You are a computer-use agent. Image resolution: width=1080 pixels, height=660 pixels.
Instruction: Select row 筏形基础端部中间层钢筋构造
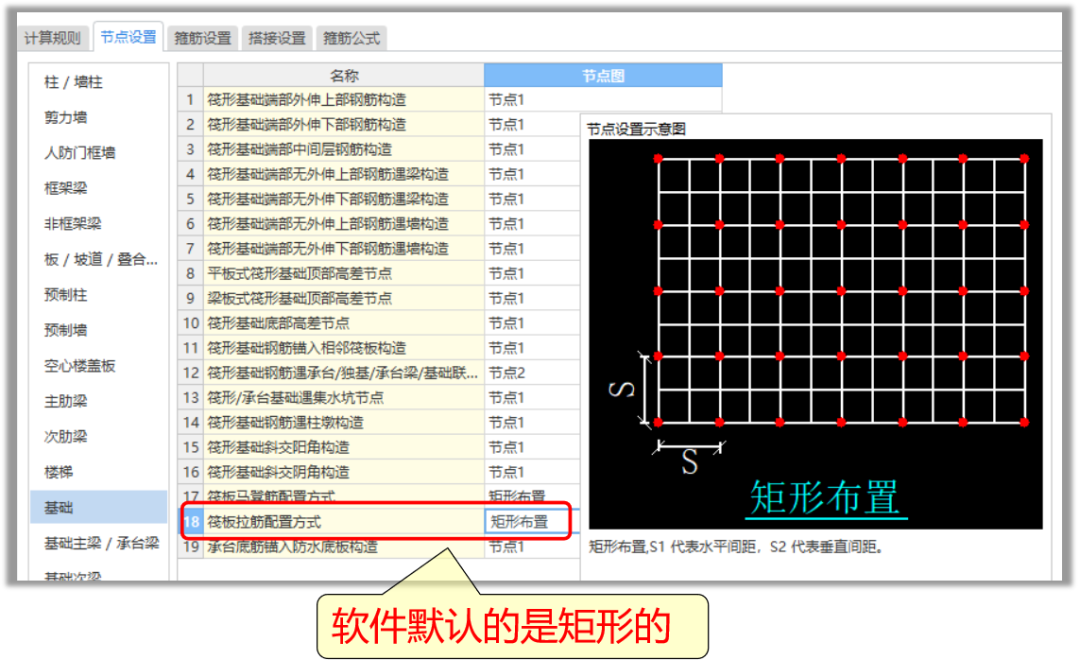pos(344,149)
